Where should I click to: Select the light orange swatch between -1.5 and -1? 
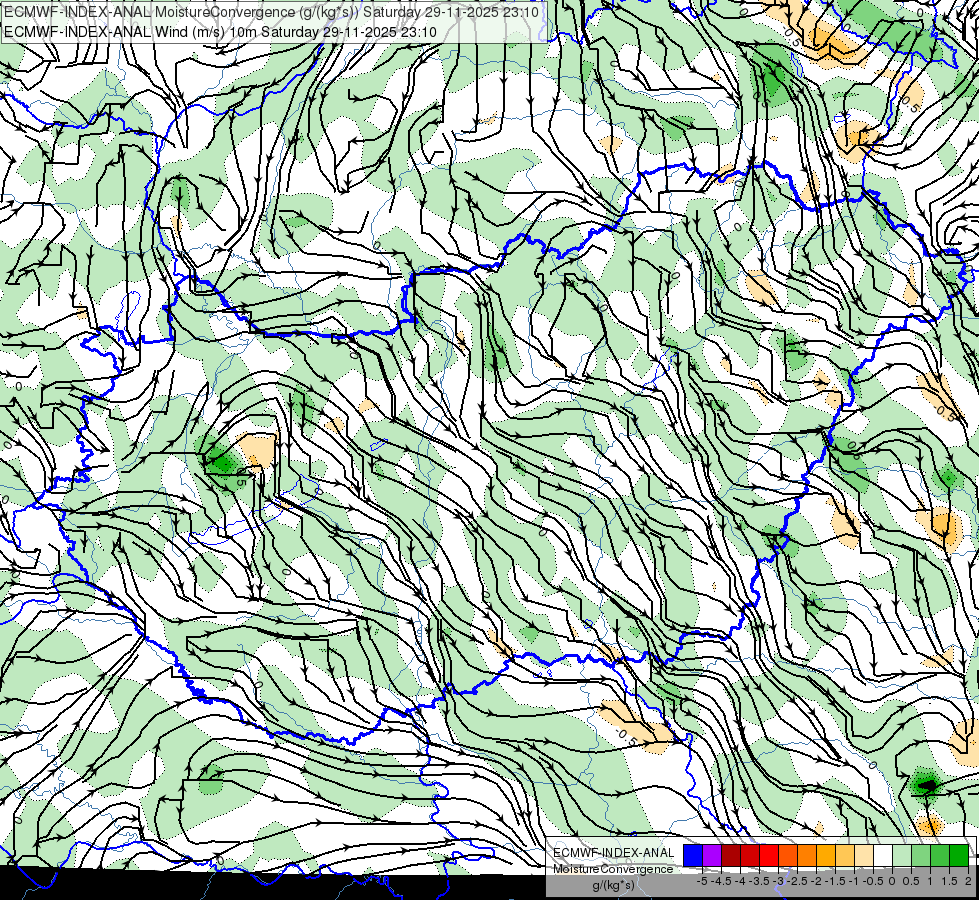(845, 855)
